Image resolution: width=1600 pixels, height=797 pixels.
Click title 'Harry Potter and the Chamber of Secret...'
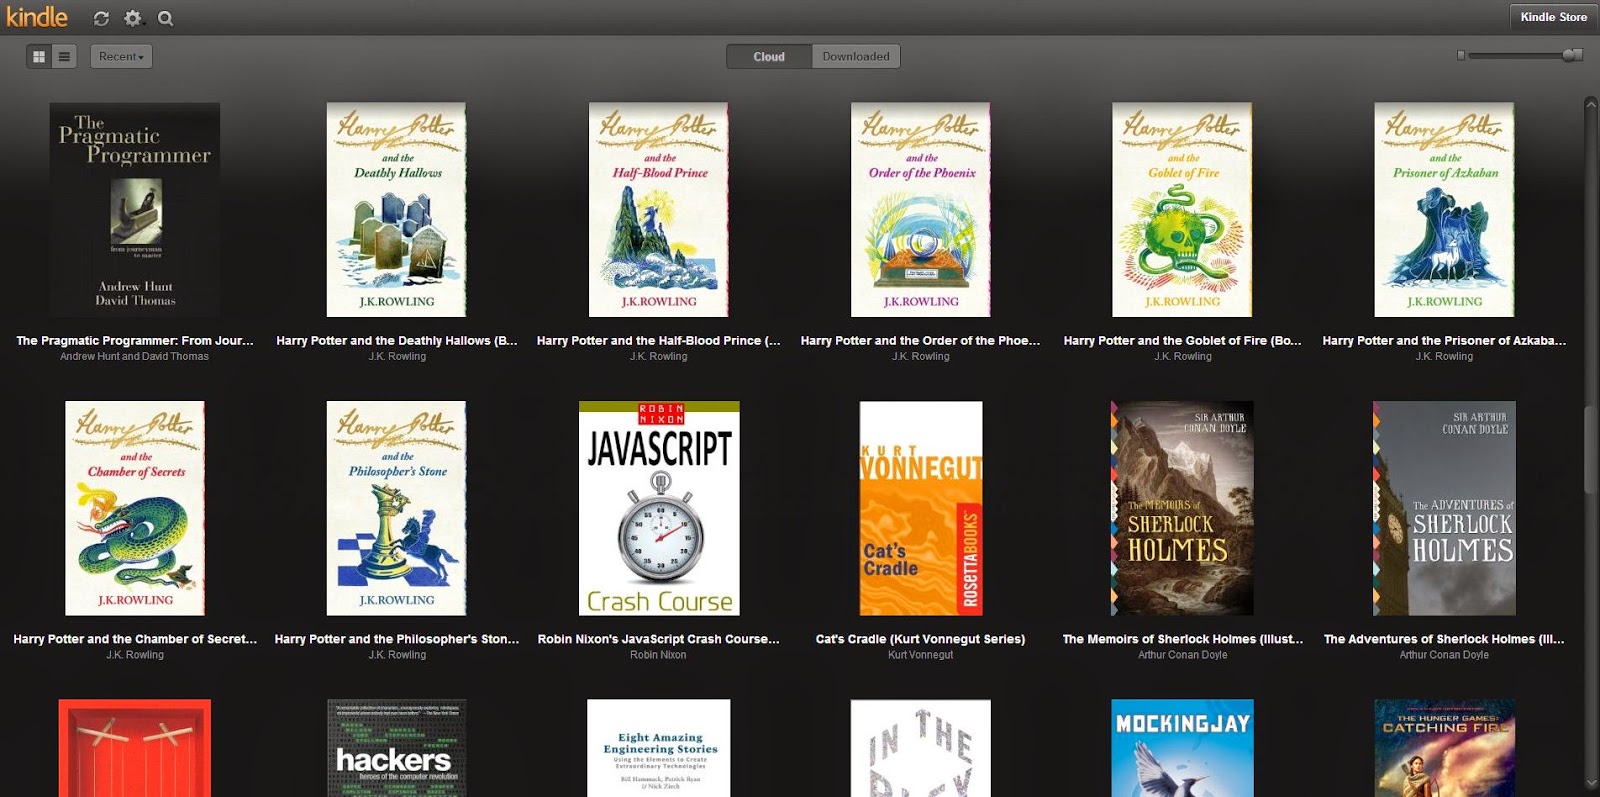pyautogui.click(x=135, y=639)
